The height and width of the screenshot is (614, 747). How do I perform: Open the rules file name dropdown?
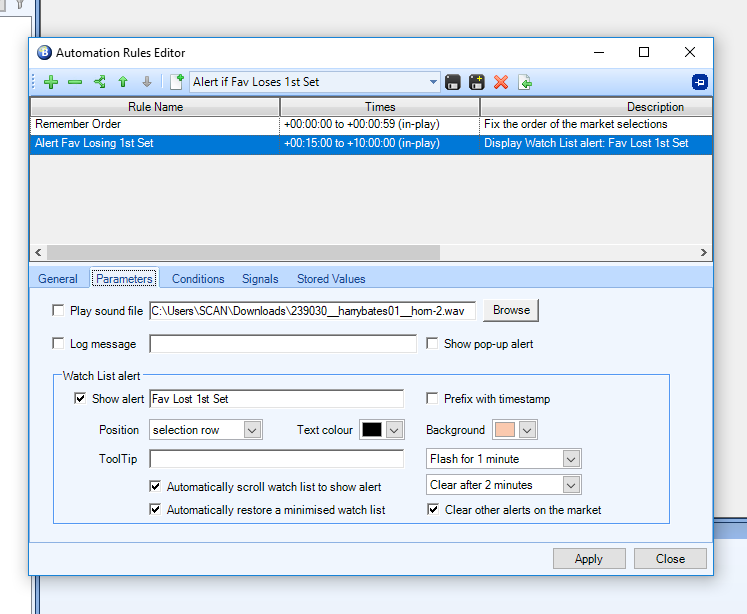click(433, 82)
